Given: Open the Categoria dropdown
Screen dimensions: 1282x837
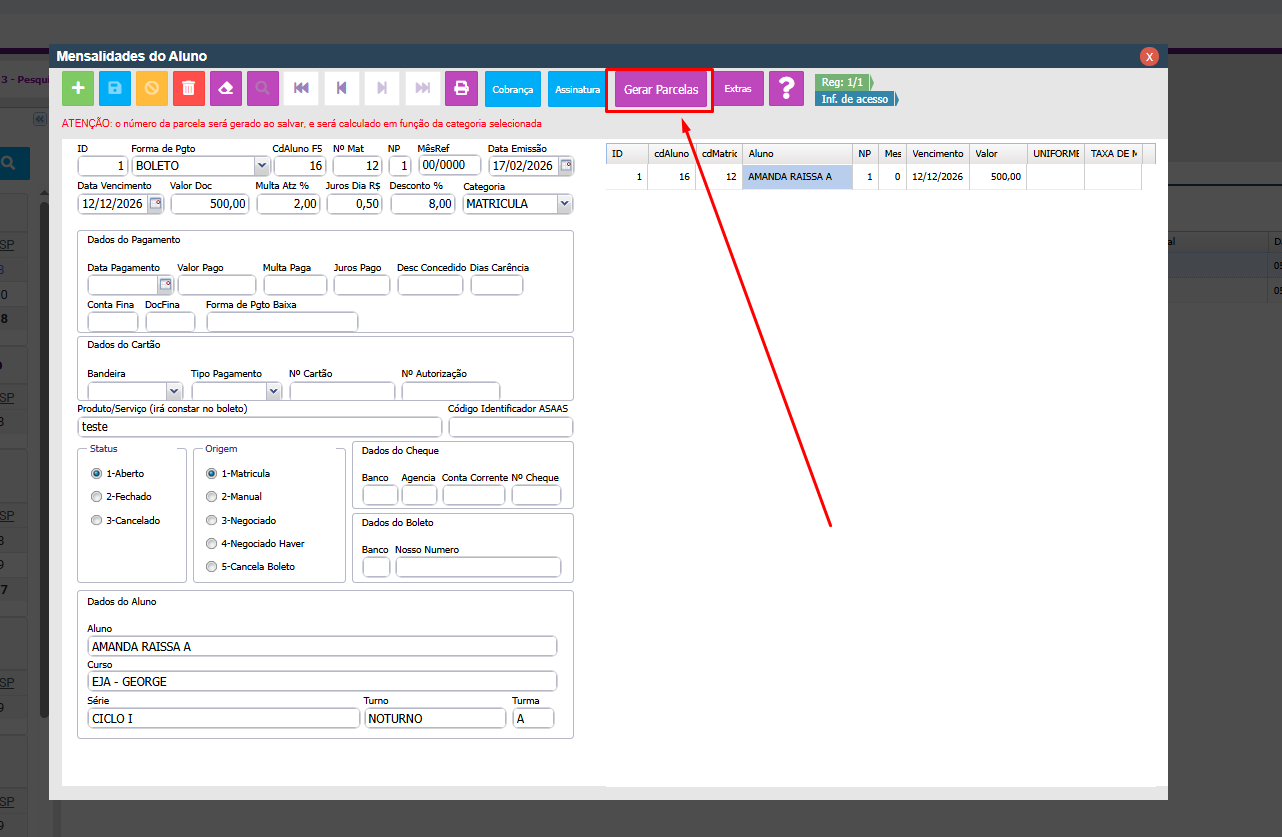Looking at the screenshot, I should (564, 204).
